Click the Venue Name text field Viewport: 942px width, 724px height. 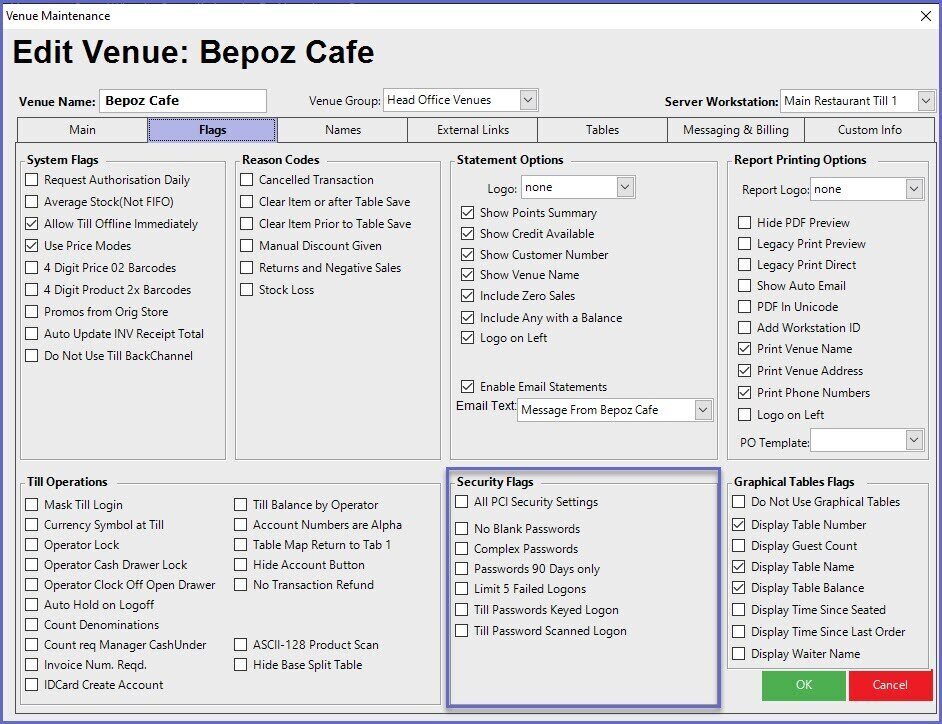tap(182, 101)
